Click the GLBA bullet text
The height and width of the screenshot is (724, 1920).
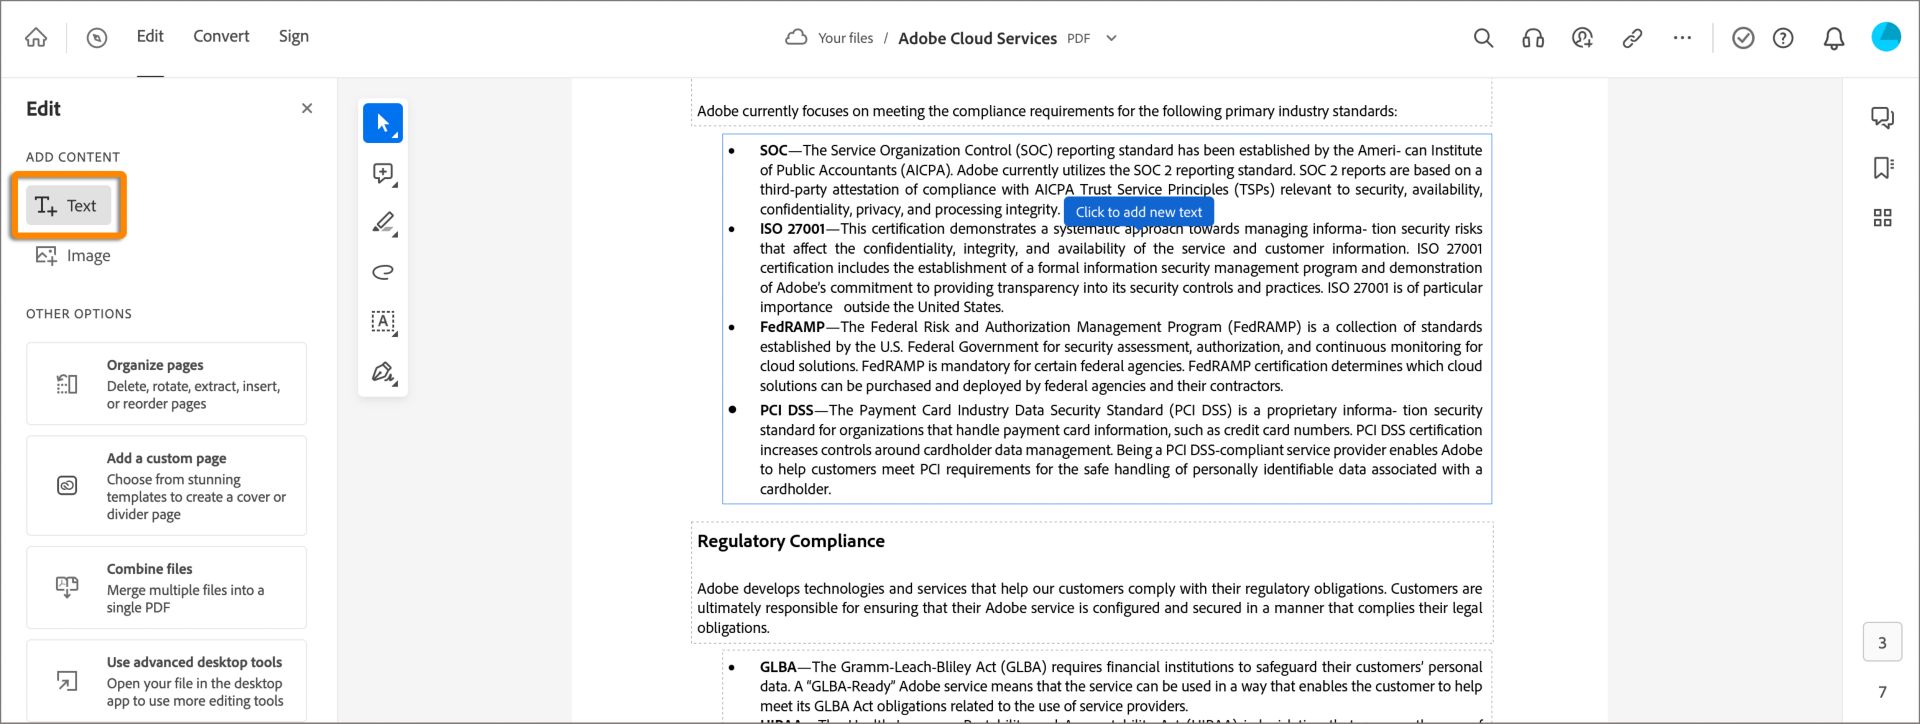tap(1120, 686)
